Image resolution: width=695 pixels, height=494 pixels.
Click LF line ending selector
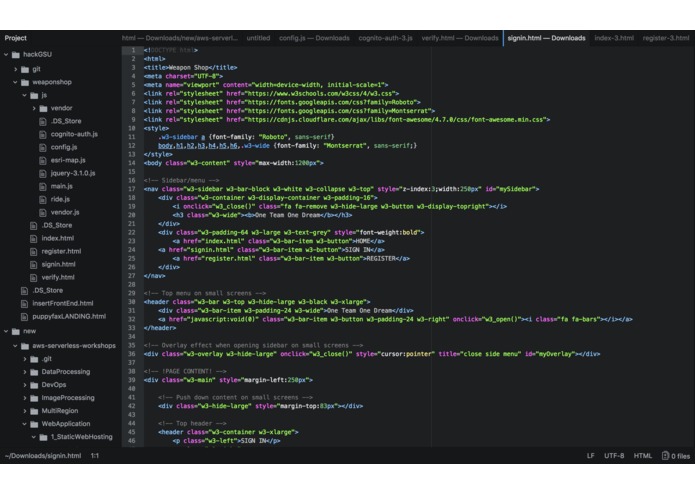[590, 455]
